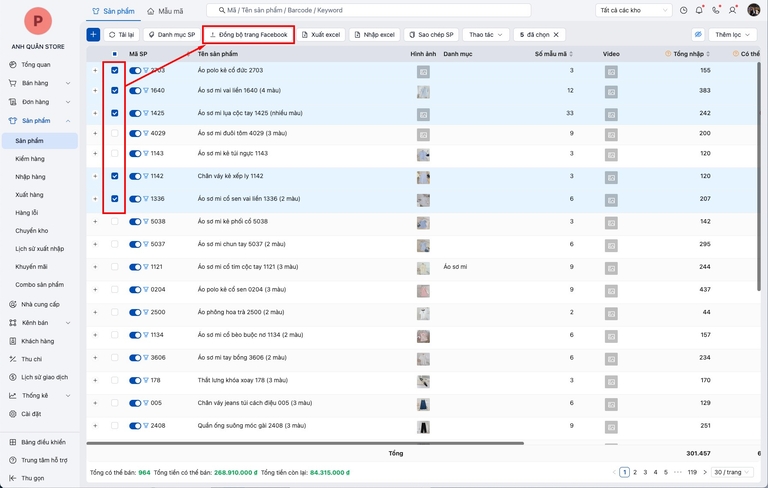Click the hide-columns eye icon
Screen dimensions: 768x488
pyautogui.click(x=699, y=34)
